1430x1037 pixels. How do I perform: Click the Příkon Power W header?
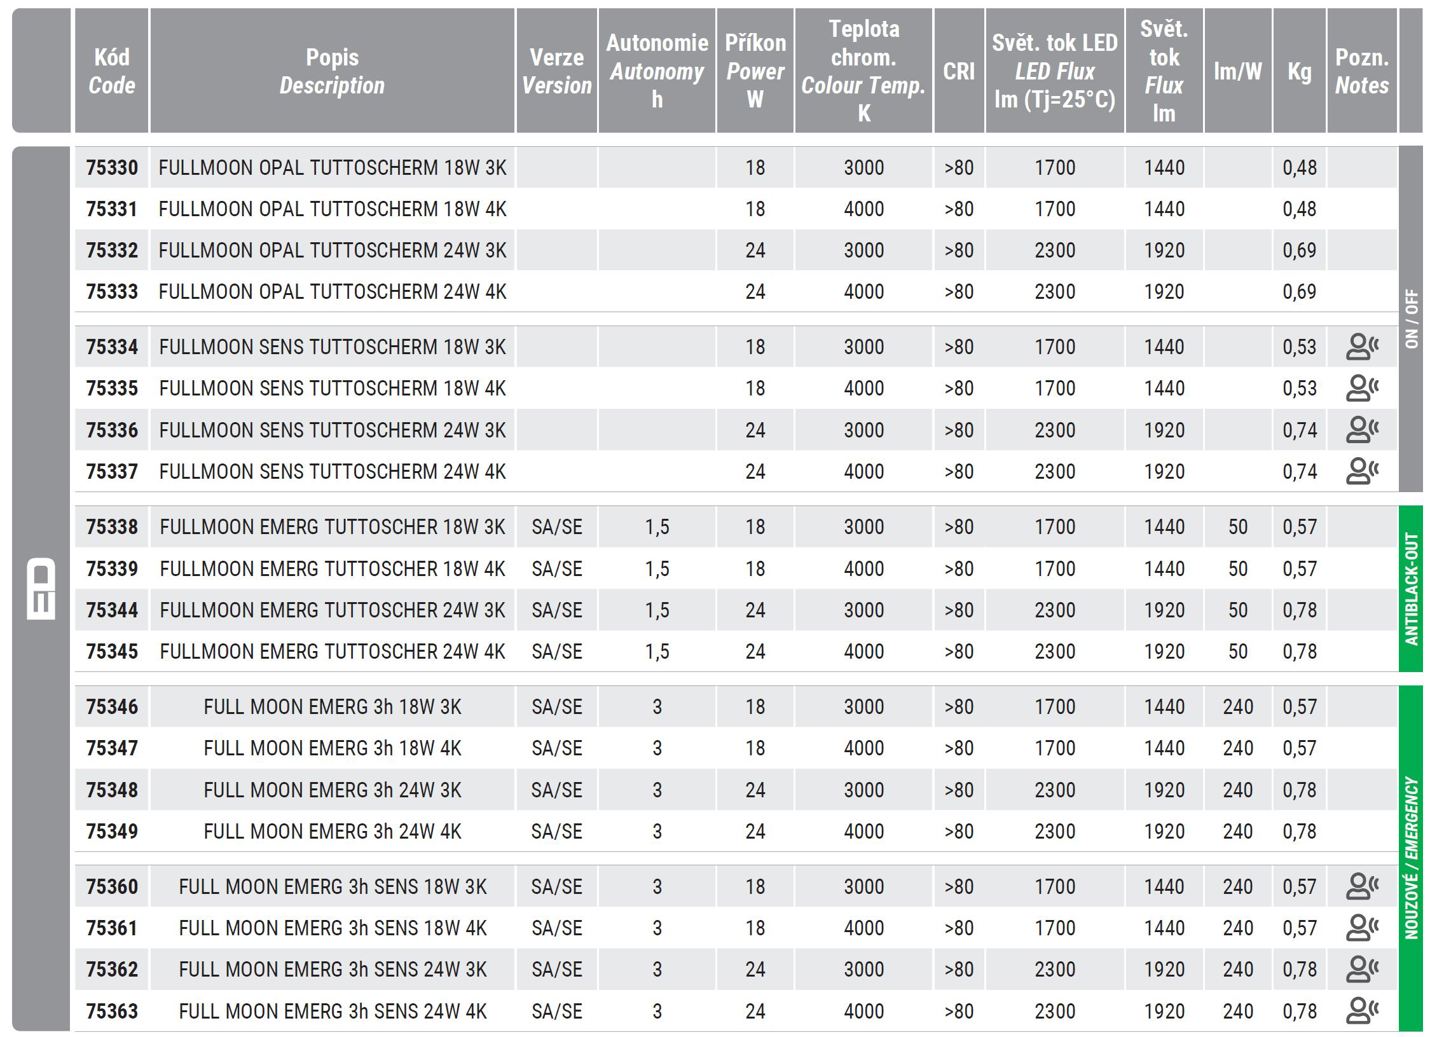point(755,71)
